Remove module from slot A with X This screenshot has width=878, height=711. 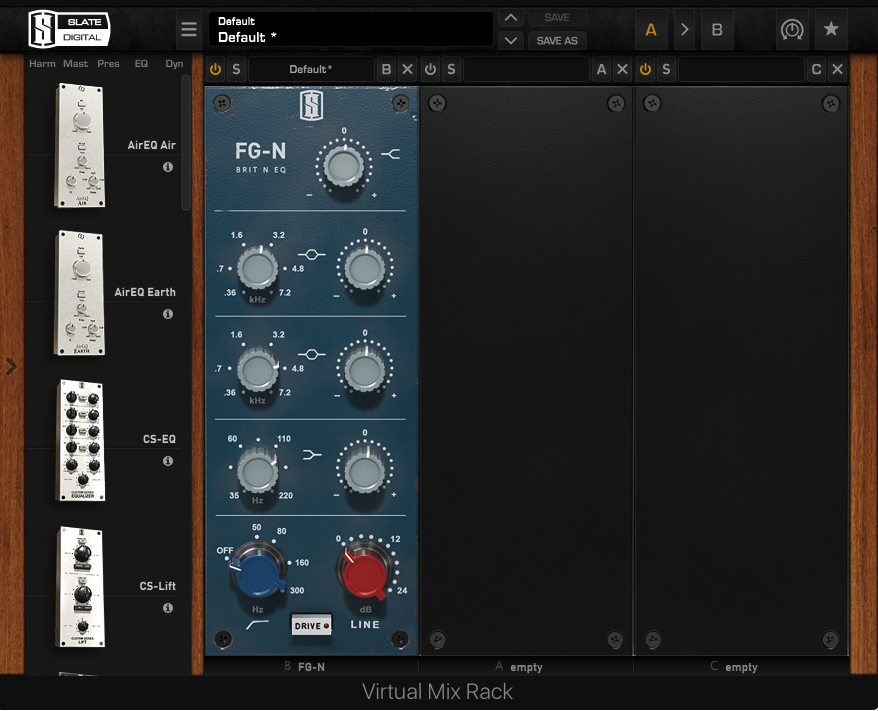click(622, 69)
